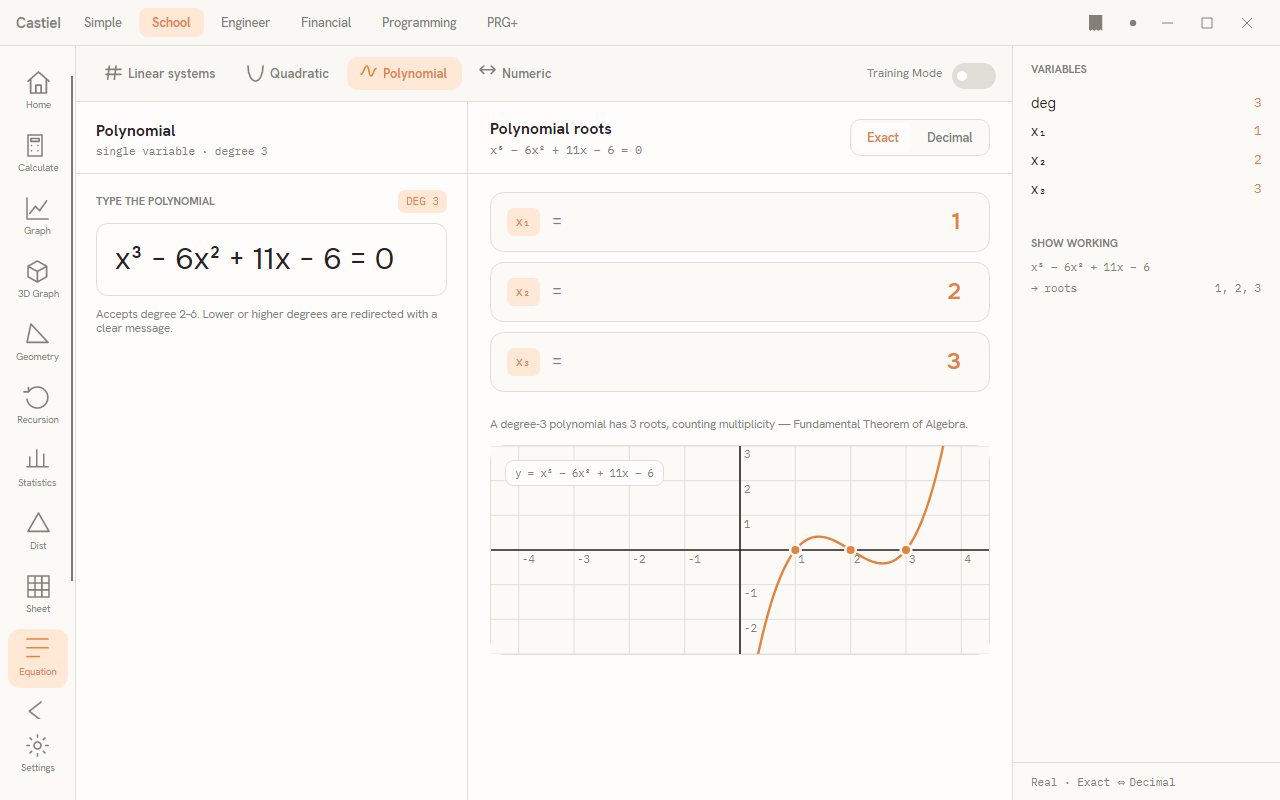Open Linear systems solver tab
Screen dimensions: 1280x800
pyautogui.click(x=160, y=73)
